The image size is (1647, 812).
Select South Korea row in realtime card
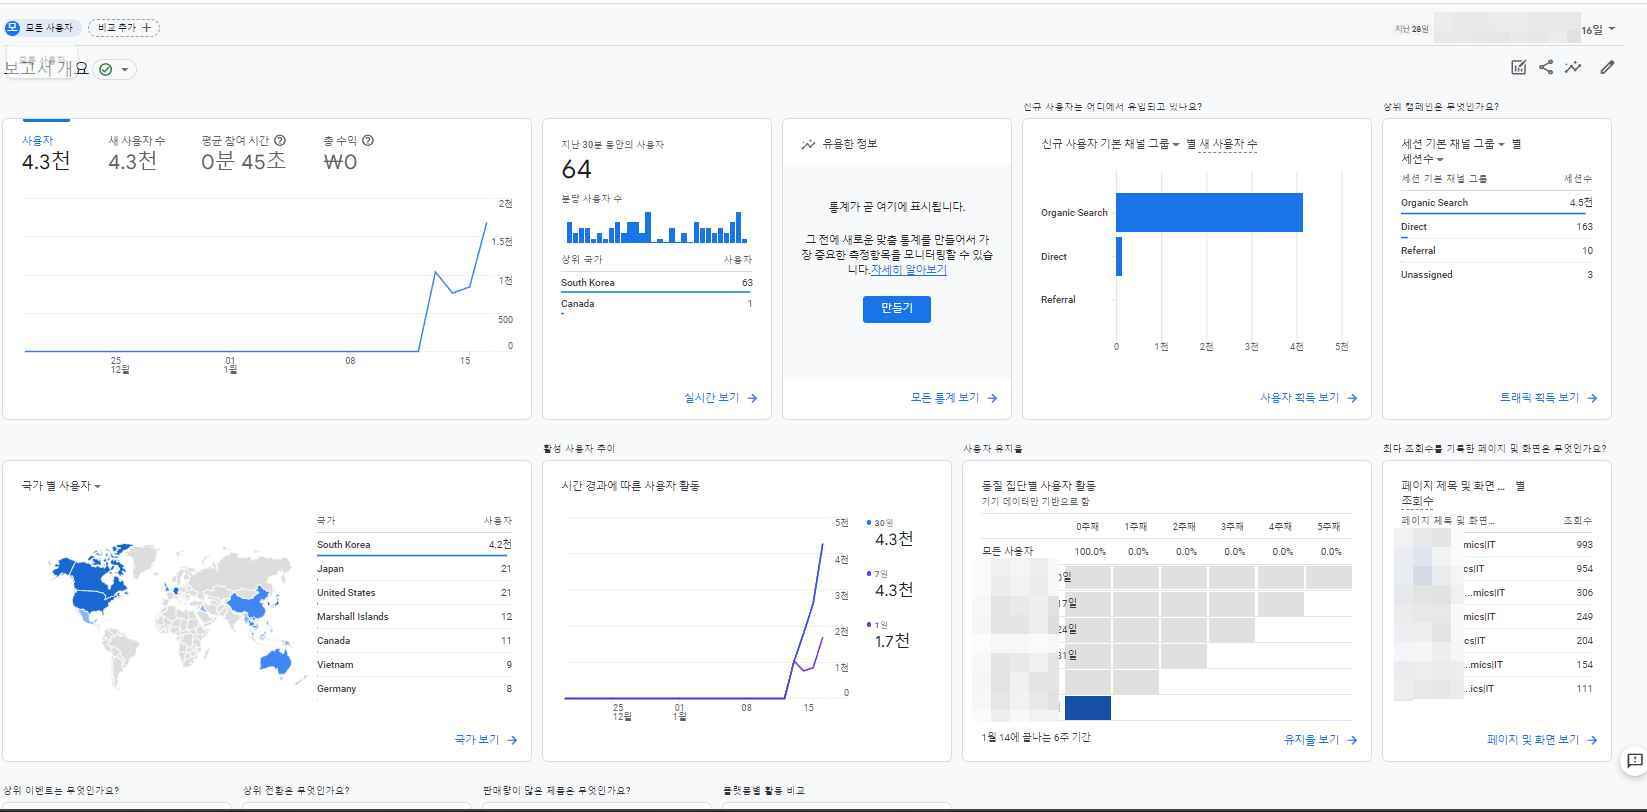pyautogui.click(x=656, y=283)
